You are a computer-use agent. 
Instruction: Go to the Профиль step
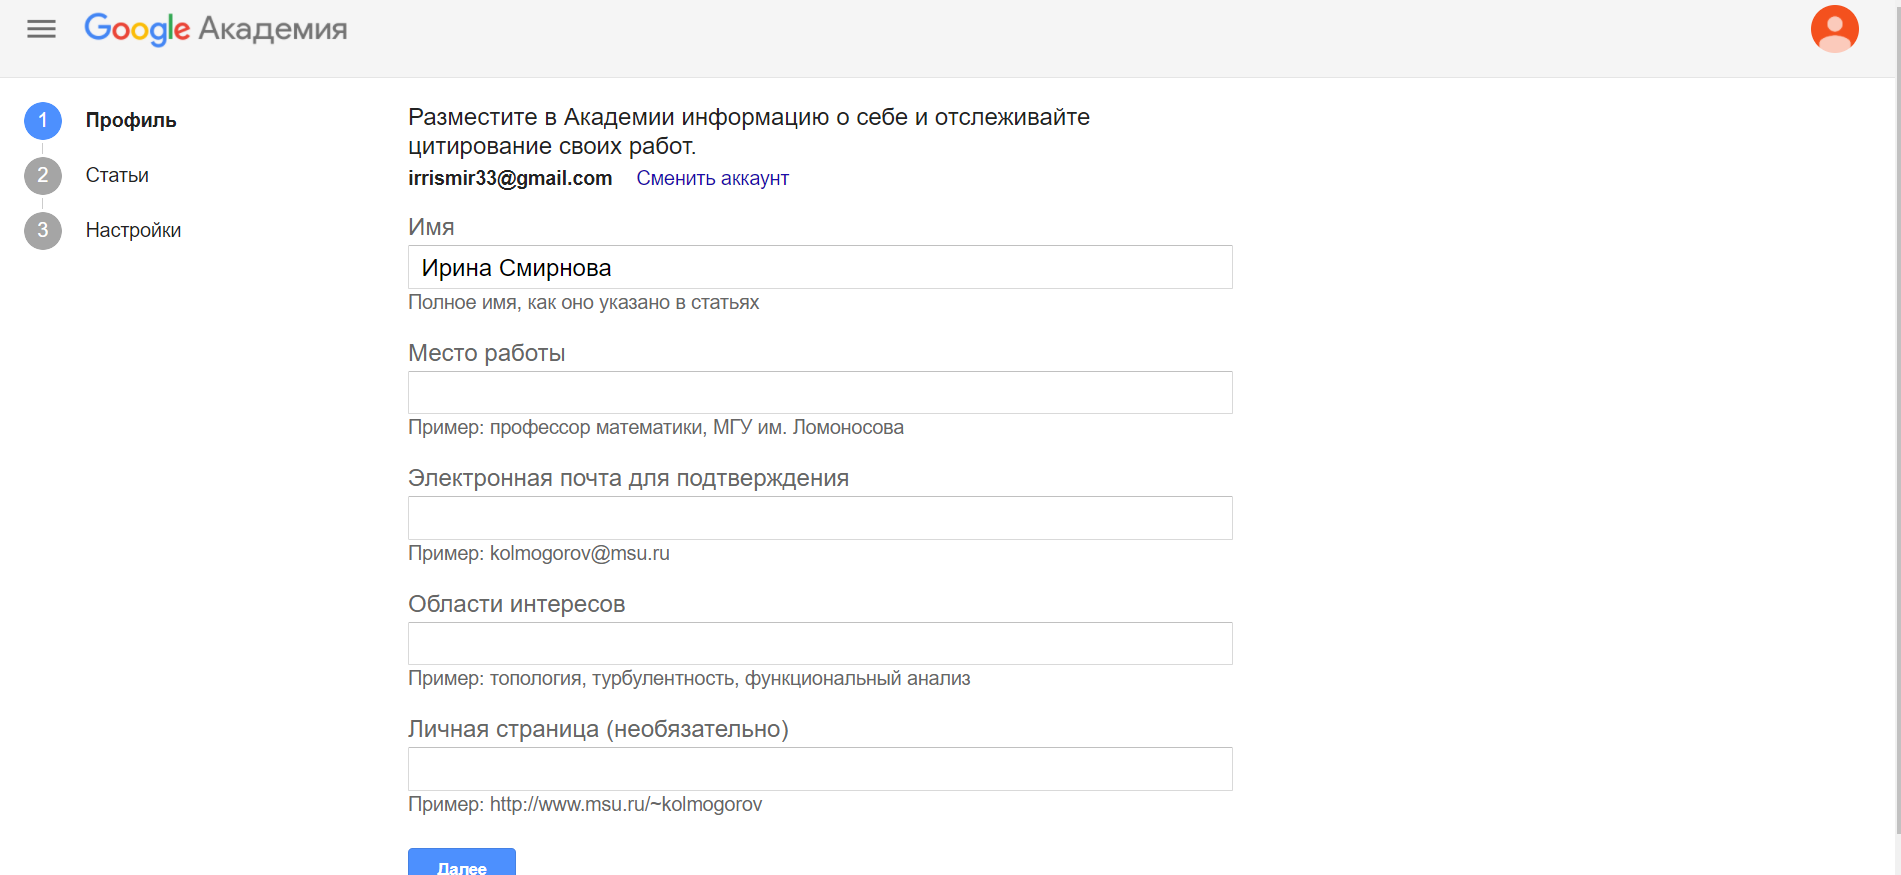tap(131, 120)
